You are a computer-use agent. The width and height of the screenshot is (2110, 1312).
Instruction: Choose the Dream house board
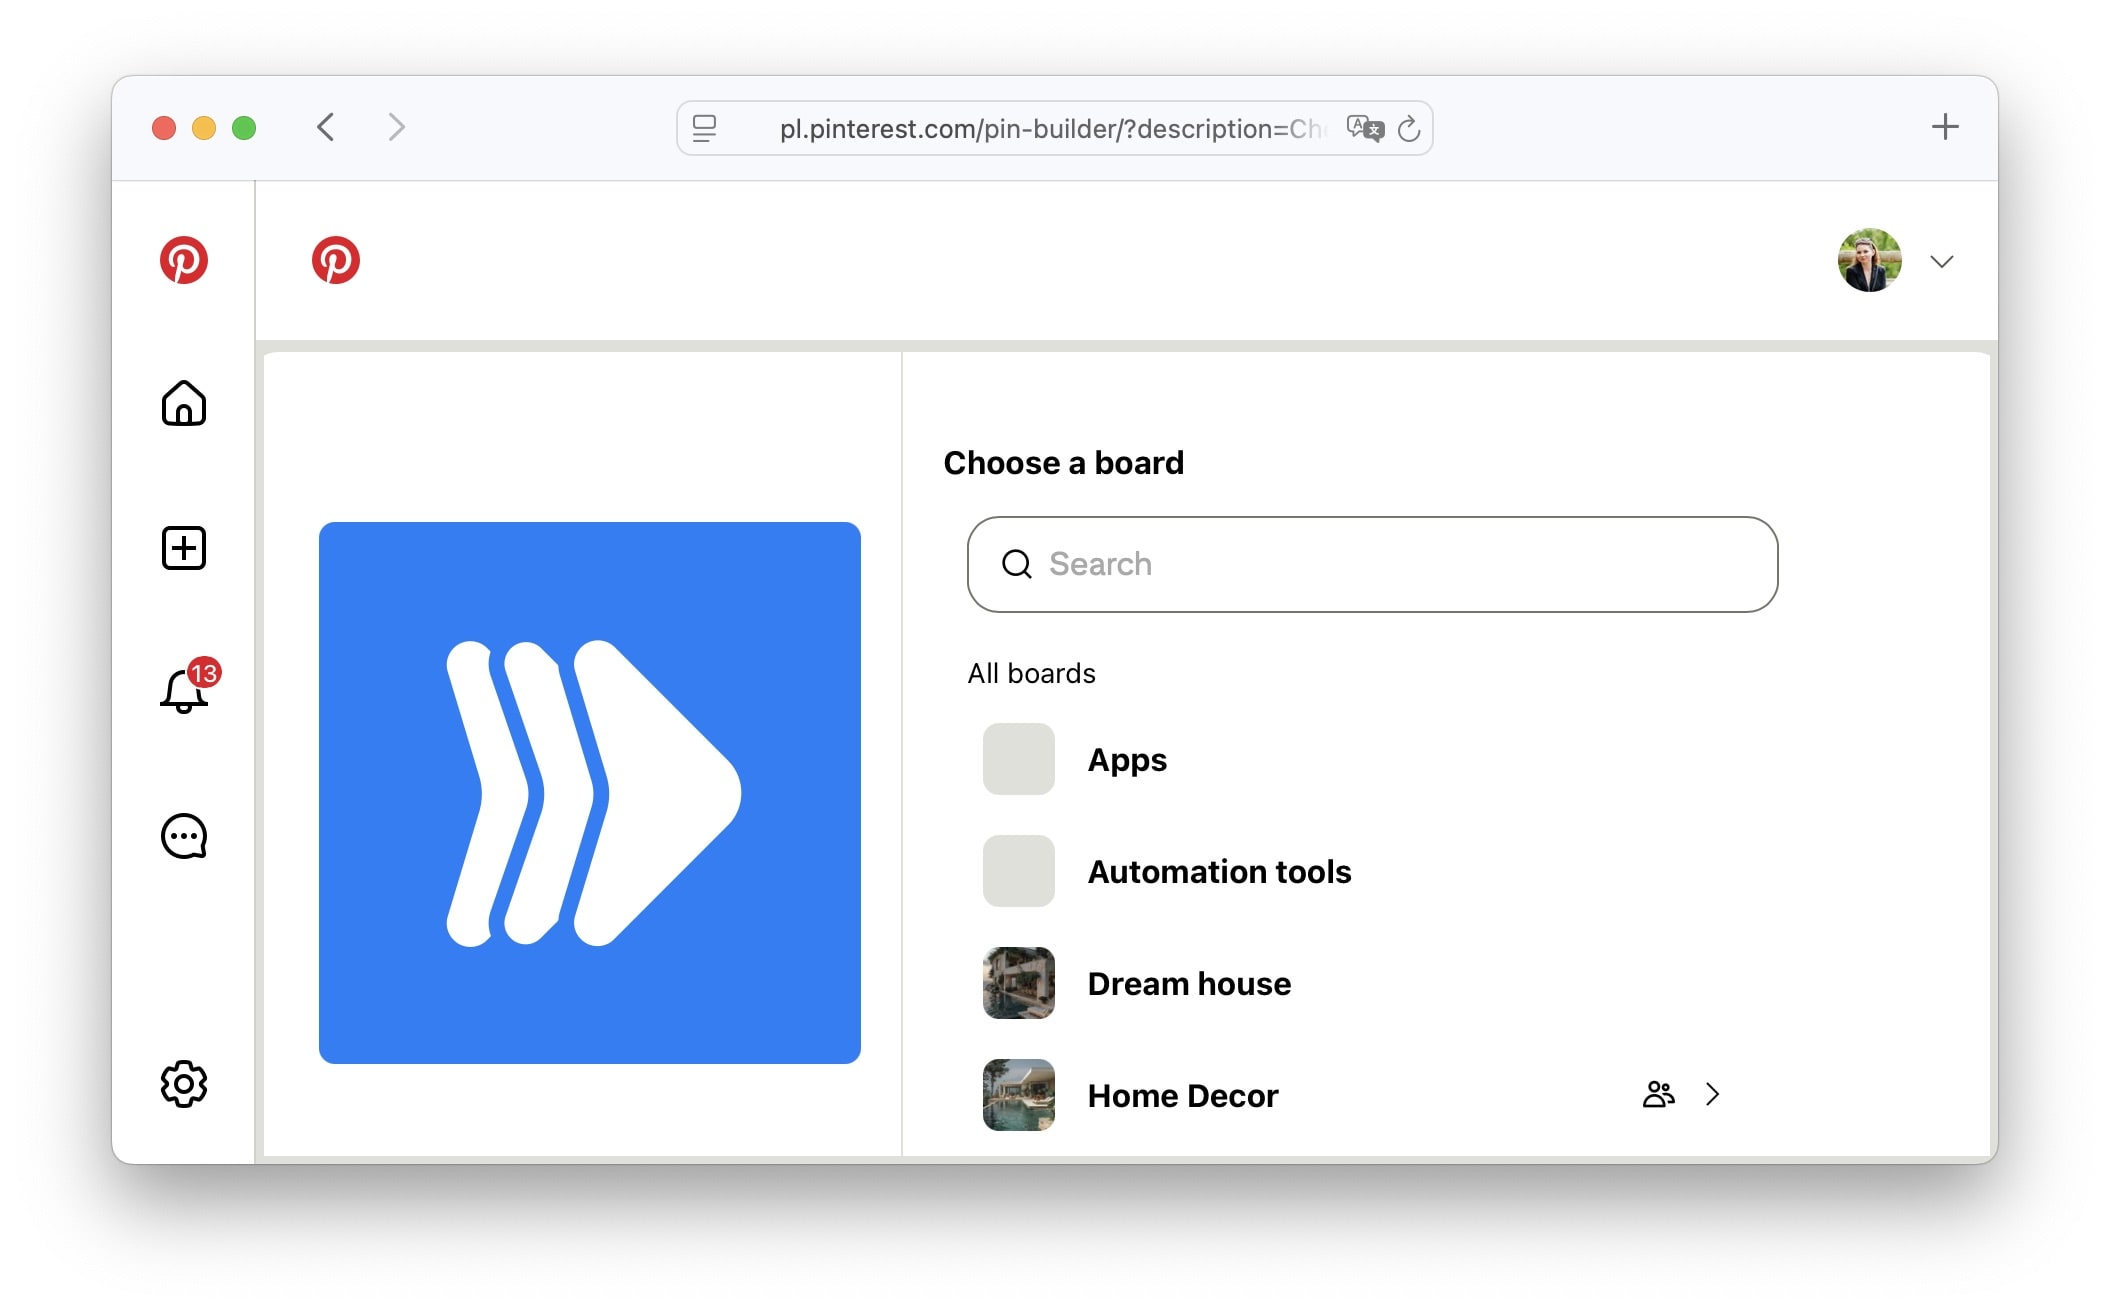1189,984
